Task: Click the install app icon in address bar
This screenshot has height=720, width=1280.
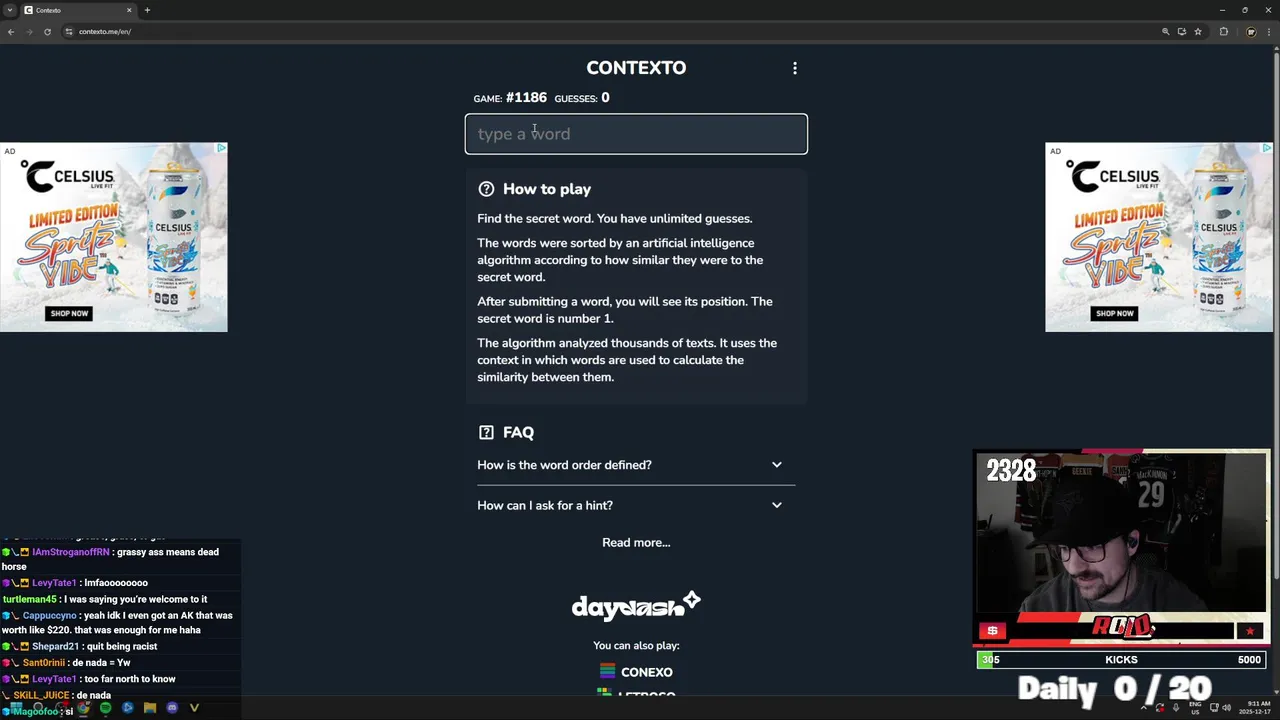Action: point(1181,31)
